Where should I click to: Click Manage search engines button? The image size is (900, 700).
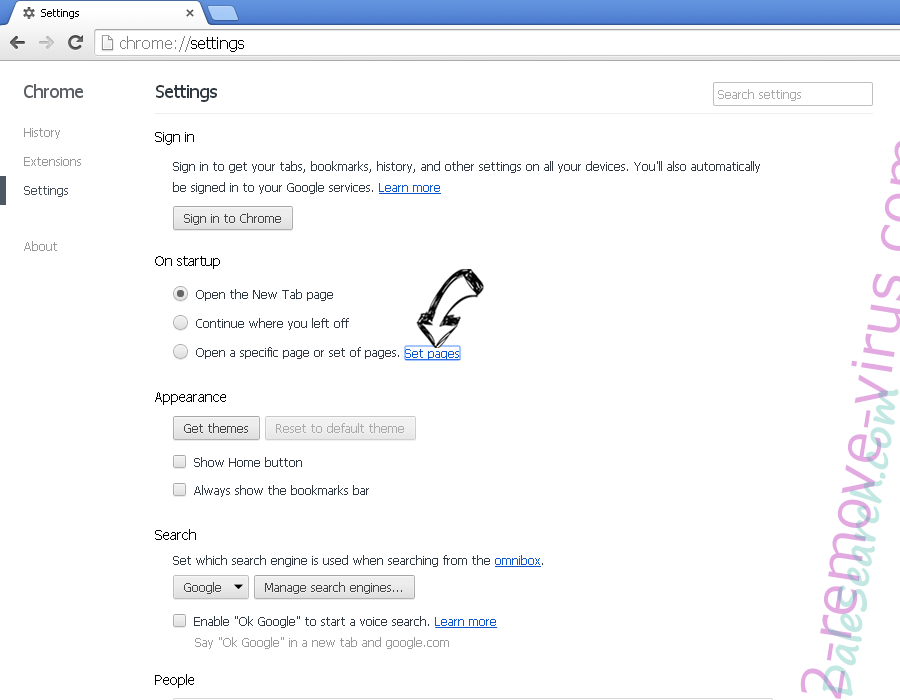coord(334,588)
